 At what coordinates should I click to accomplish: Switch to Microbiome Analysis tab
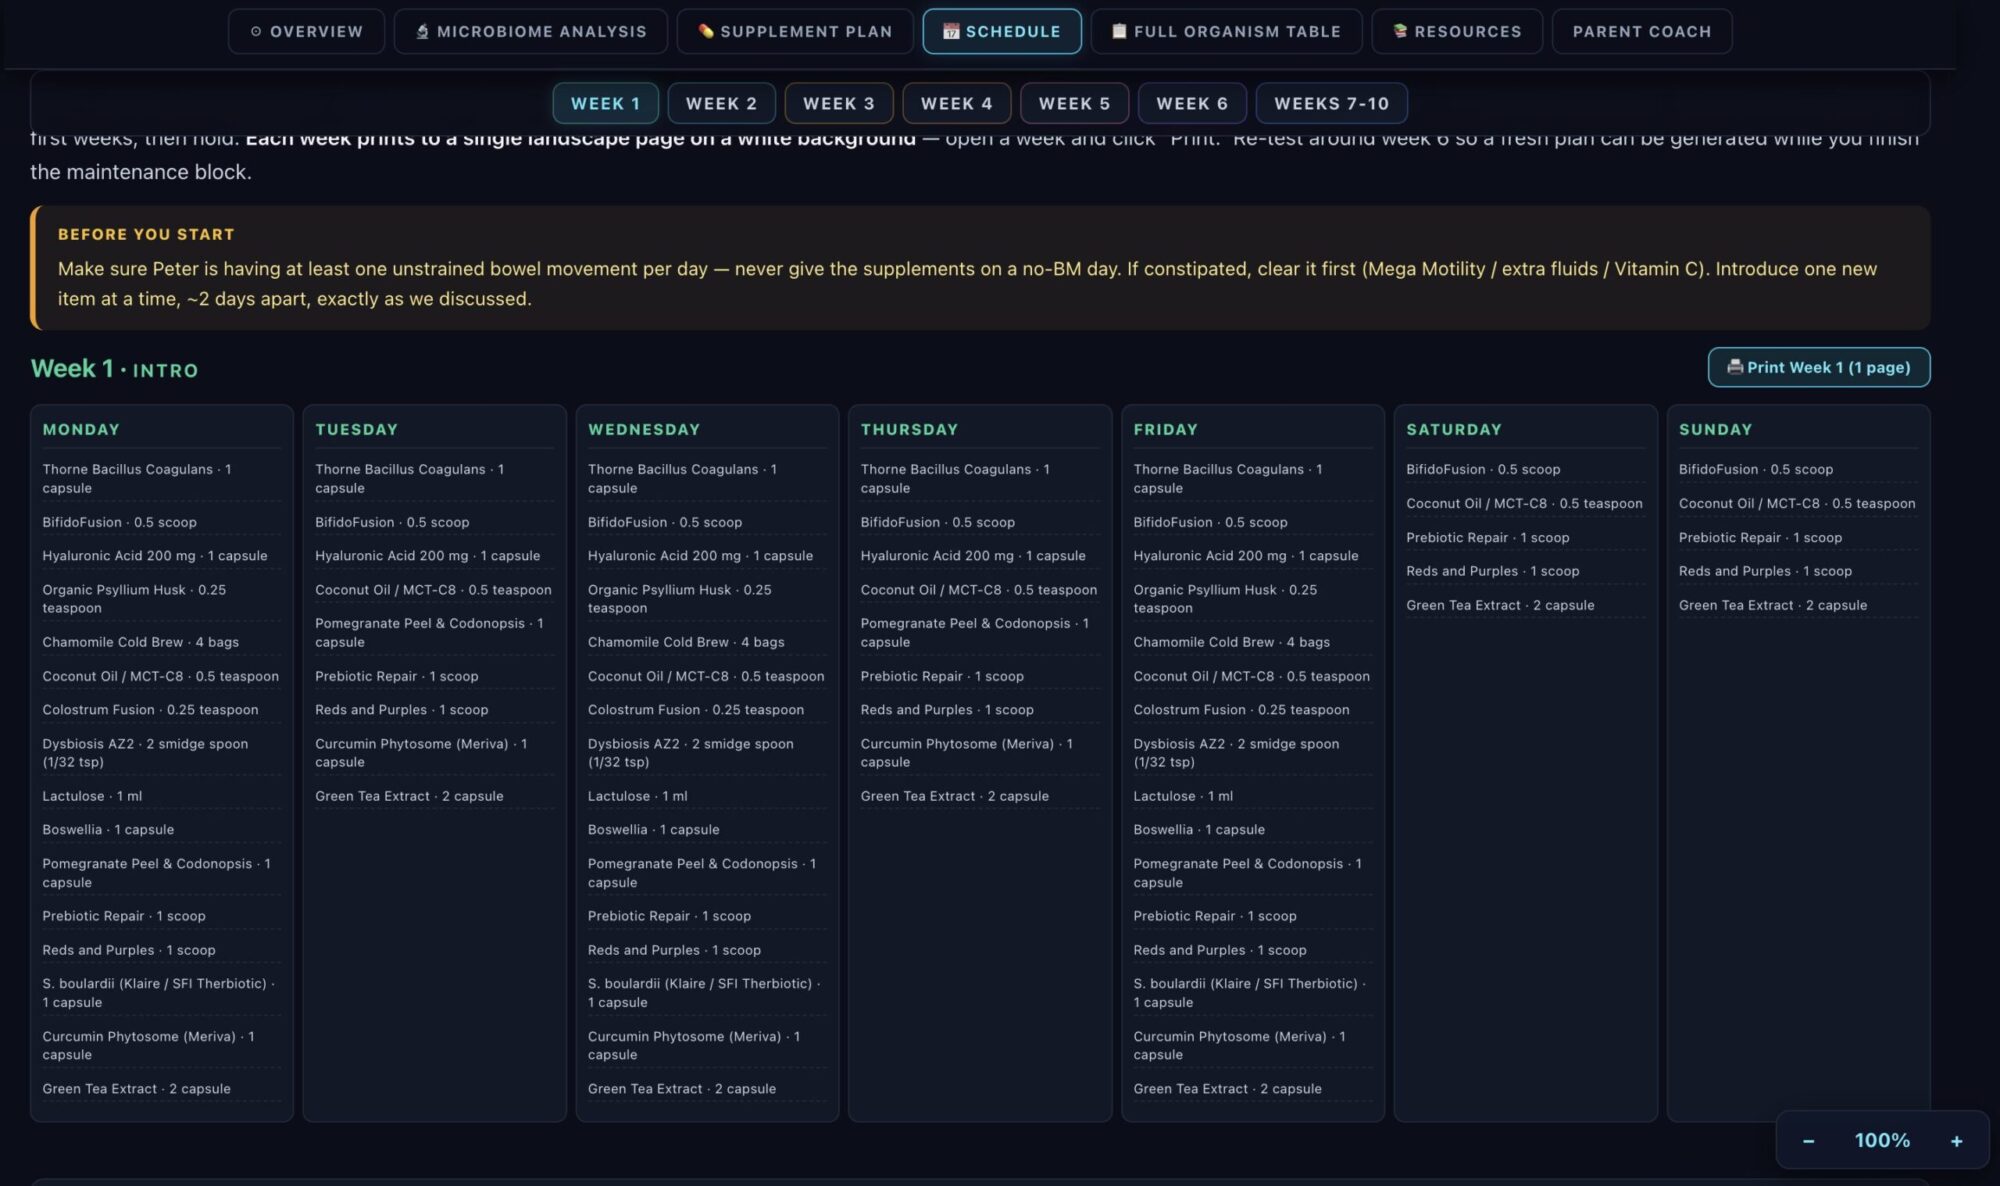(x=531, y=31)
